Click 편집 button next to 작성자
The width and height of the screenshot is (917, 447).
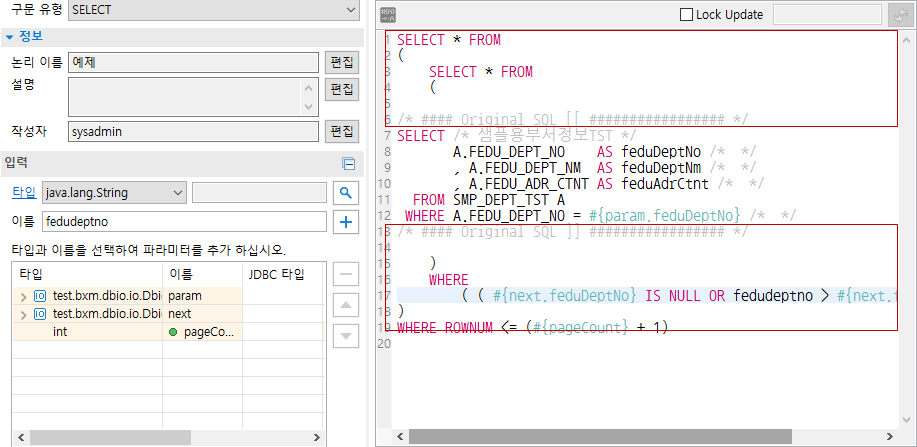point(342,131)
